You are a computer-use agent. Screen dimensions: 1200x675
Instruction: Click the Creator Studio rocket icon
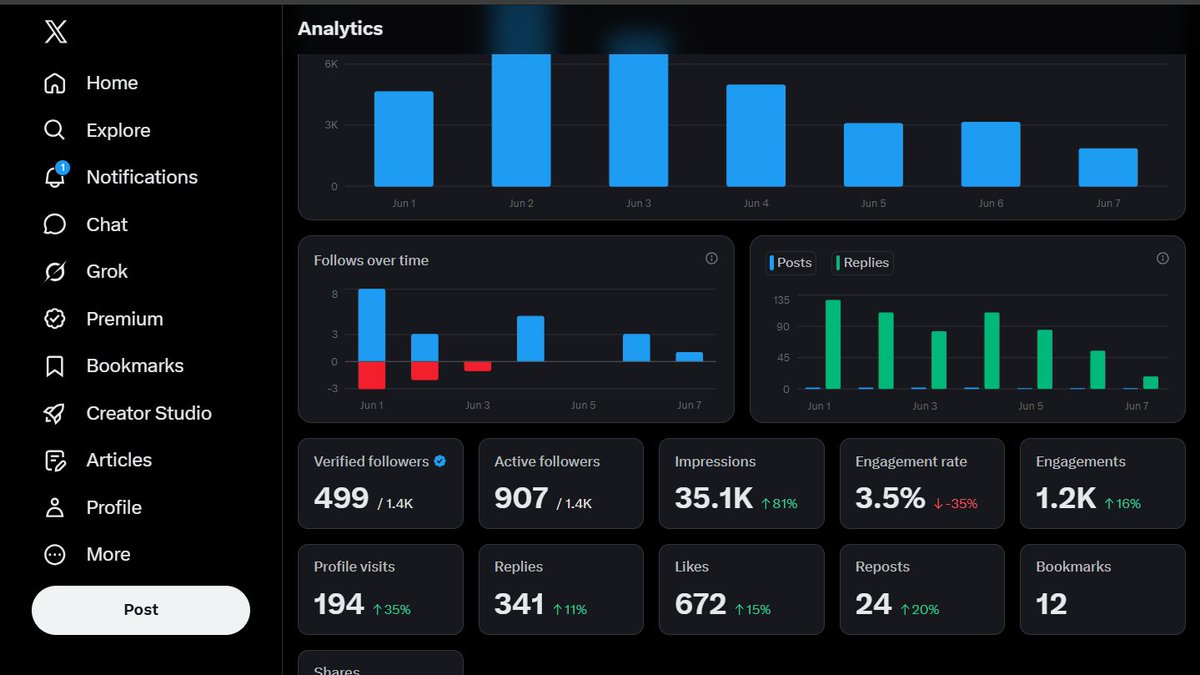tap(55, 413)
